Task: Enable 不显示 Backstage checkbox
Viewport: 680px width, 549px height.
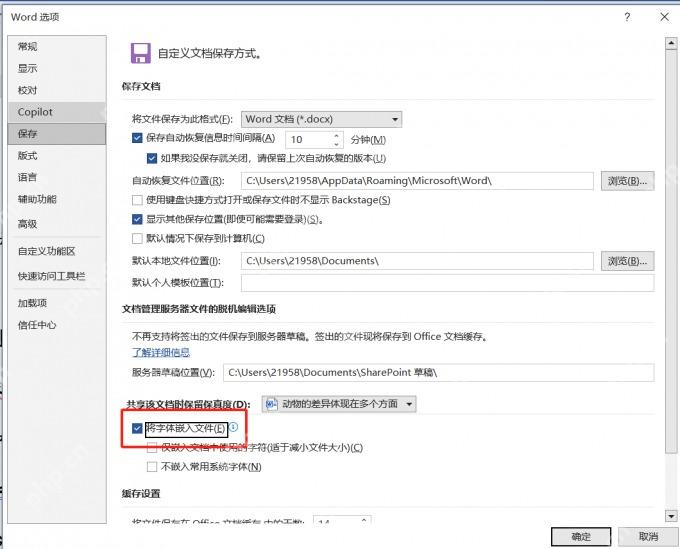Action: 137,200
